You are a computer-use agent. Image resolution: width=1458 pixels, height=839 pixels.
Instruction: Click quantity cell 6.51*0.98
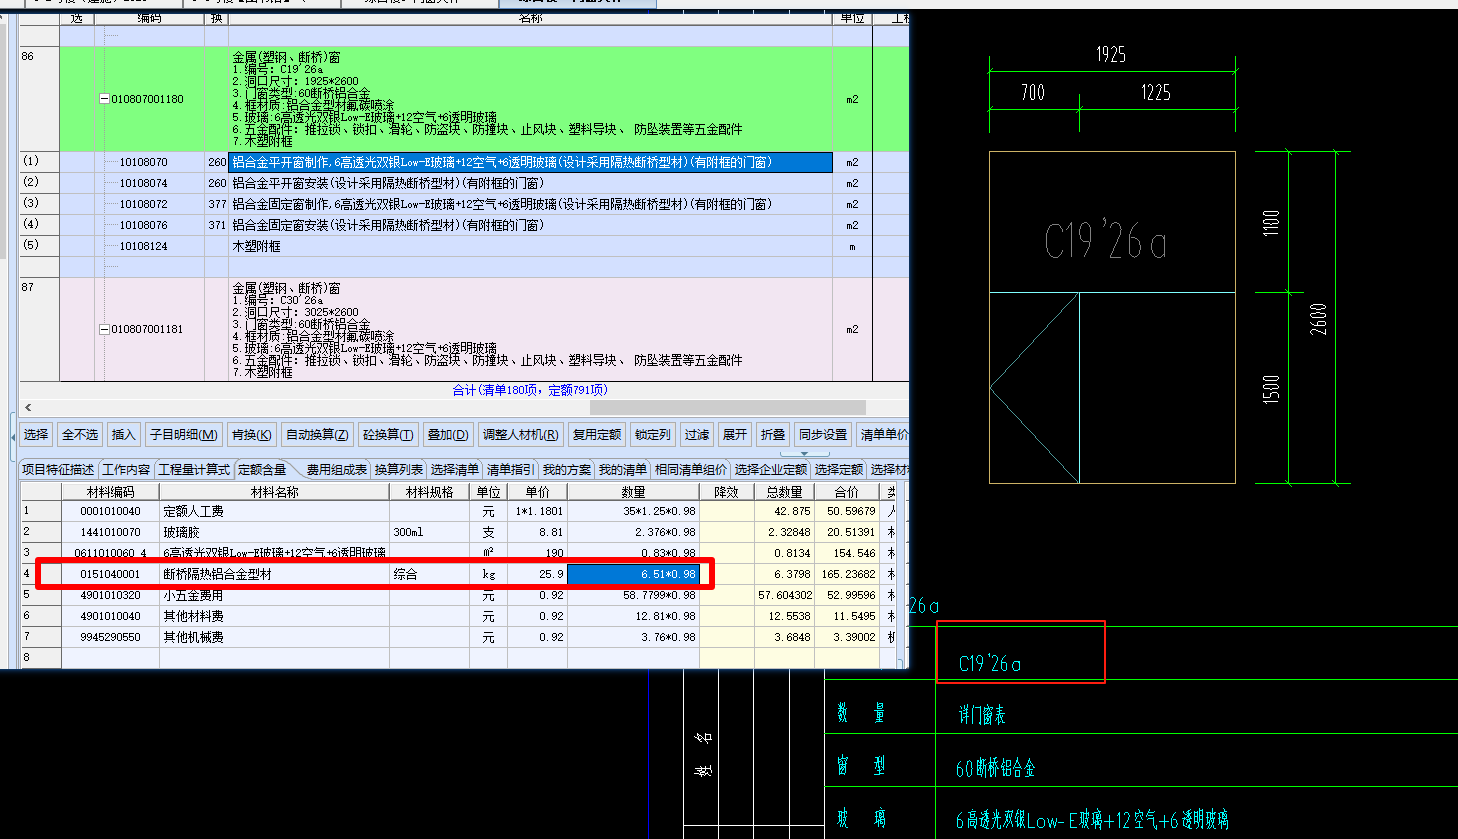pos(633,574)
